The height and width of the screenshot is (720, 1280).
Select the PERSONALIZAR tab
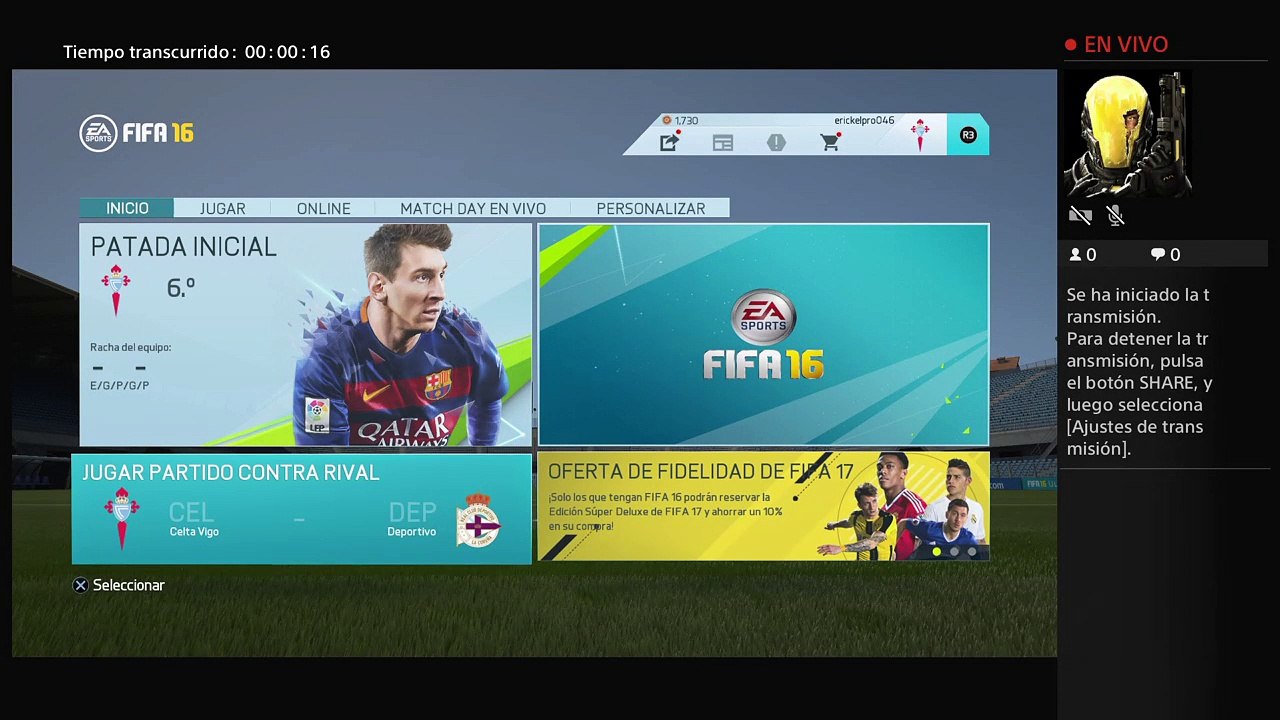click(x=651, y=208)
